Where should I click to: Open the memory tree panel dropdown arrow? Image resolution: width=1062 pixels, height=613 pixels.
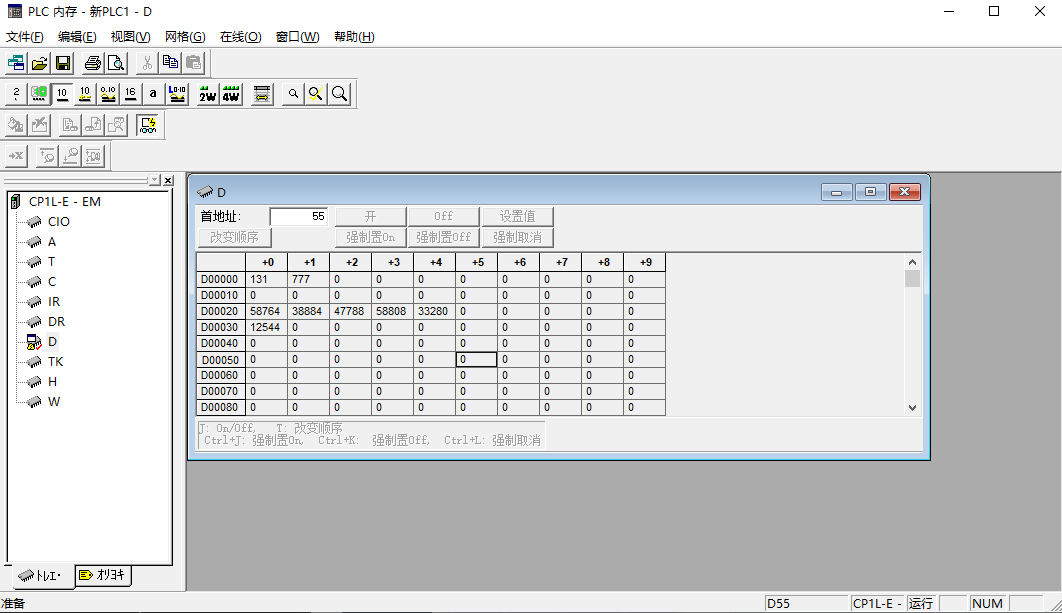pyautogui.click(x=155, y=180)
